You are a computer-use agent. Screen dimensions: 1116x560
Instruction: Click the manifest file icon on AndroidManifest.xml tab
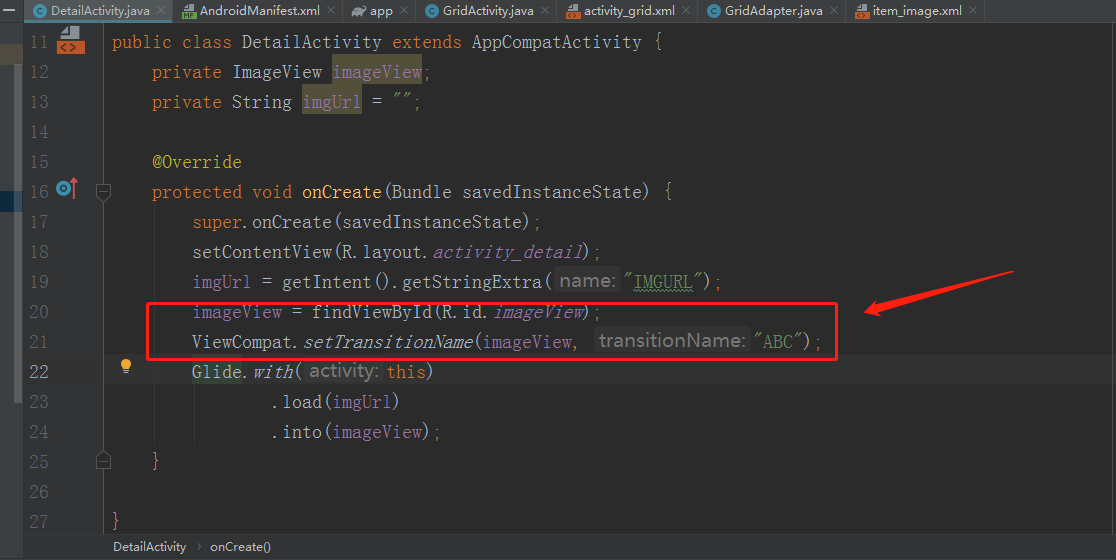[189, 11]
